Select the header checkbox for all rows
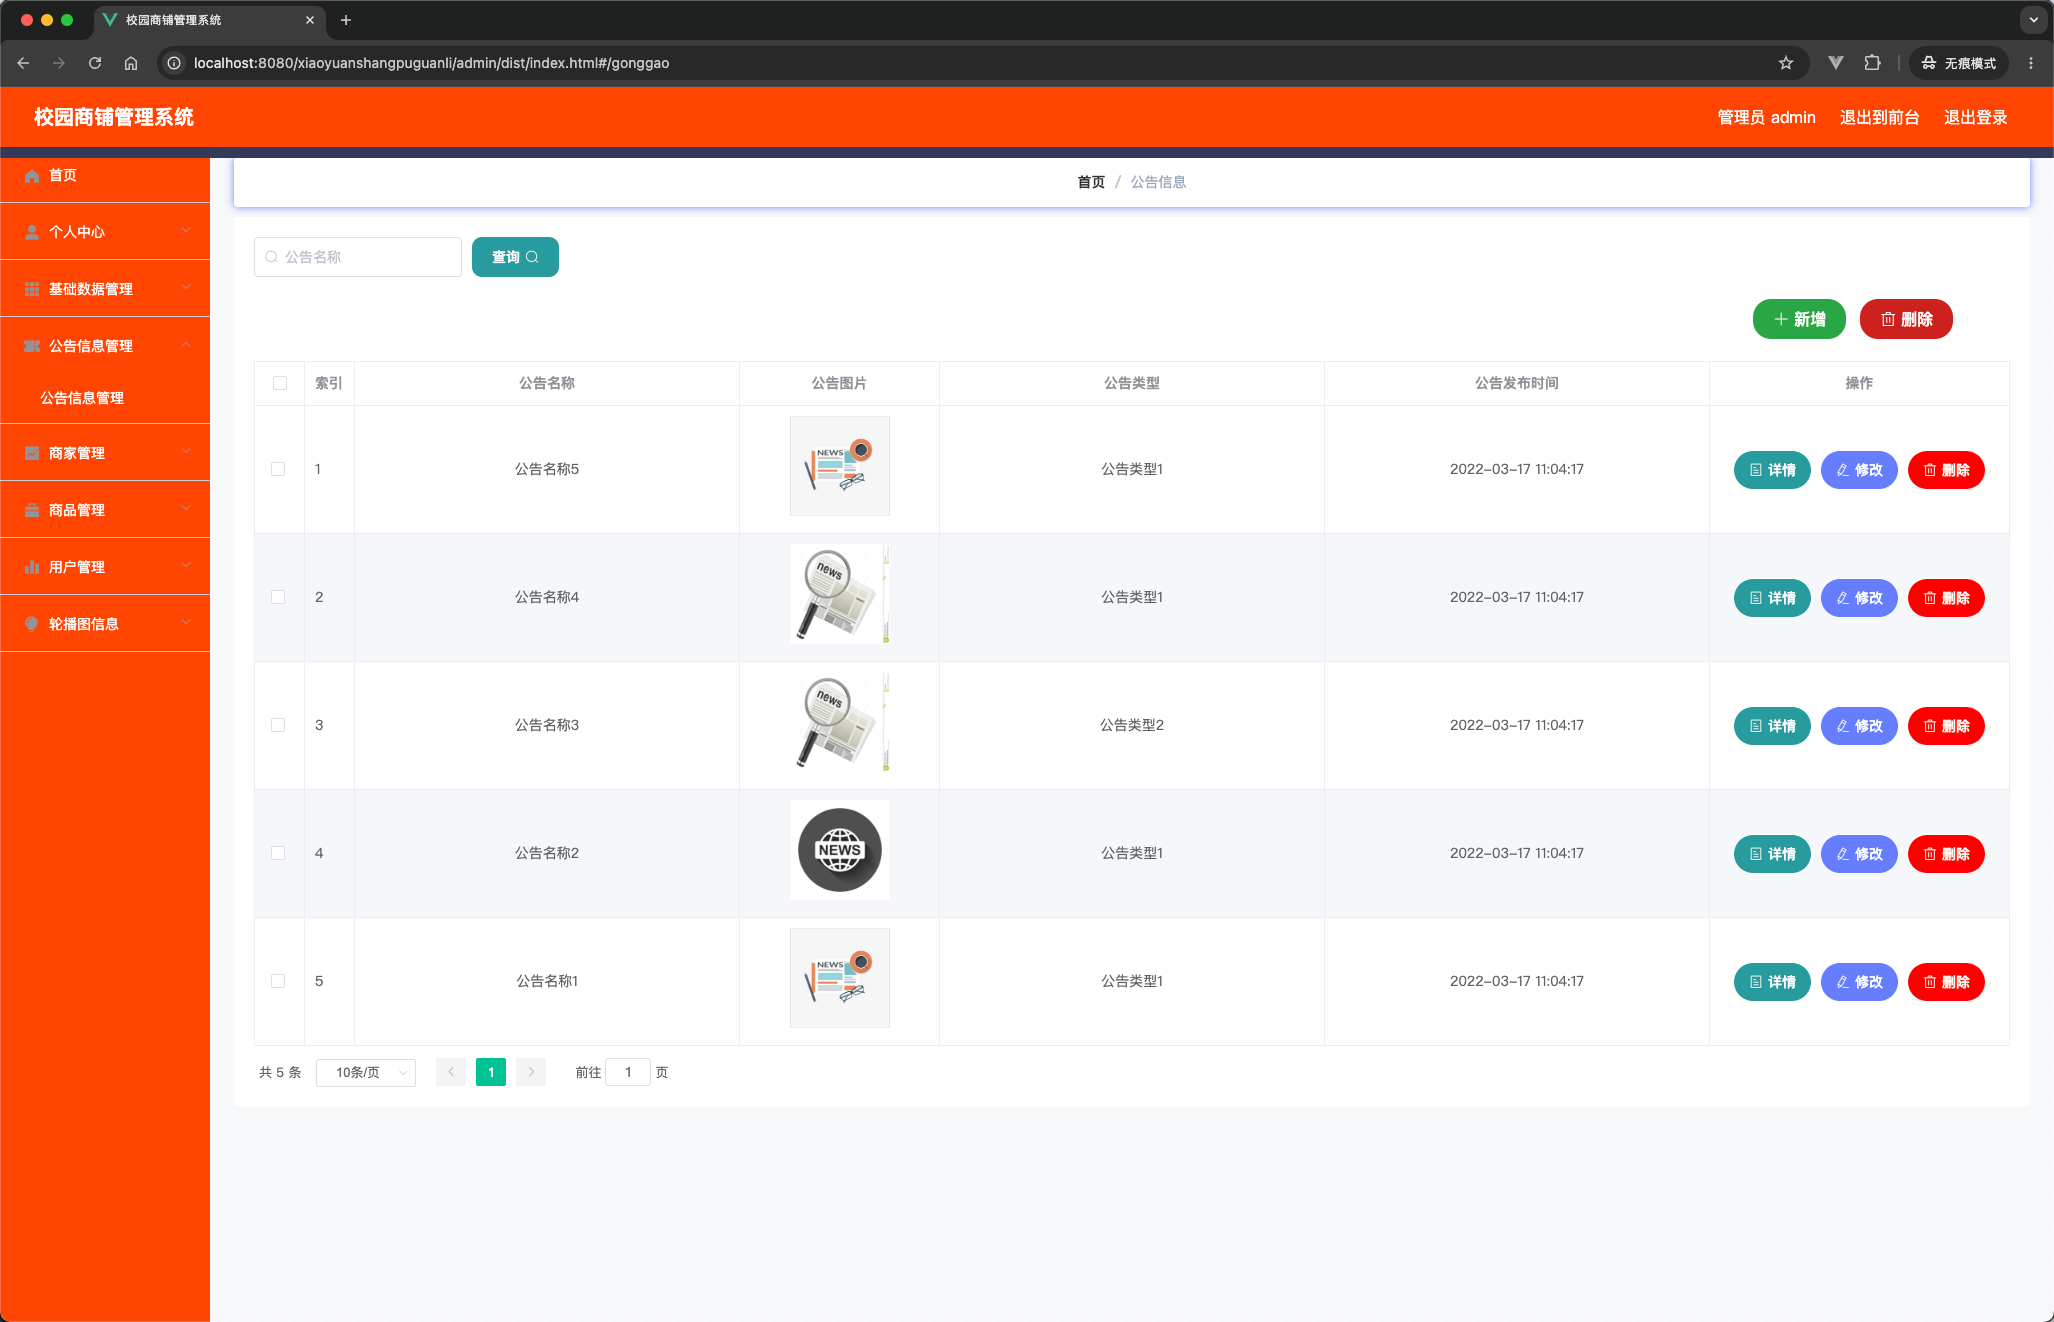 [x=280, y=383]
